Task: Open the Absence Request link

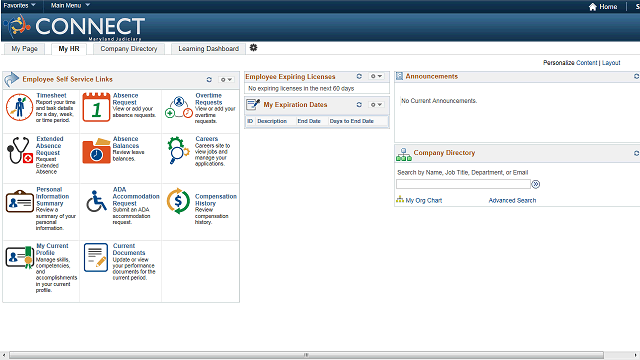Action: coord(125,99)
